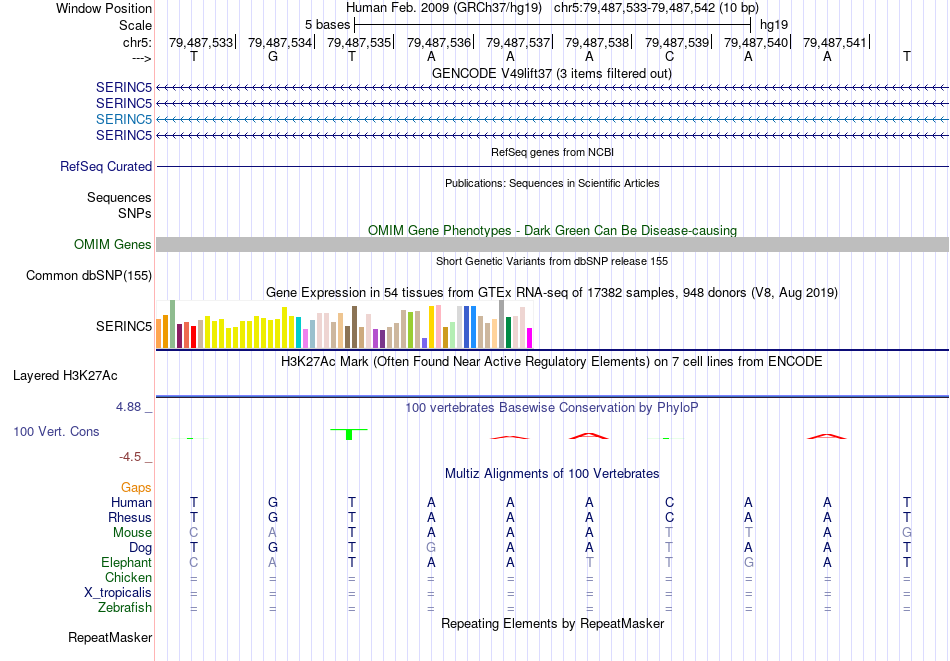The height and width of the screenshot is (661, 950).
Task: Click the G base in the Elephant row
Action: pos(748,562)
